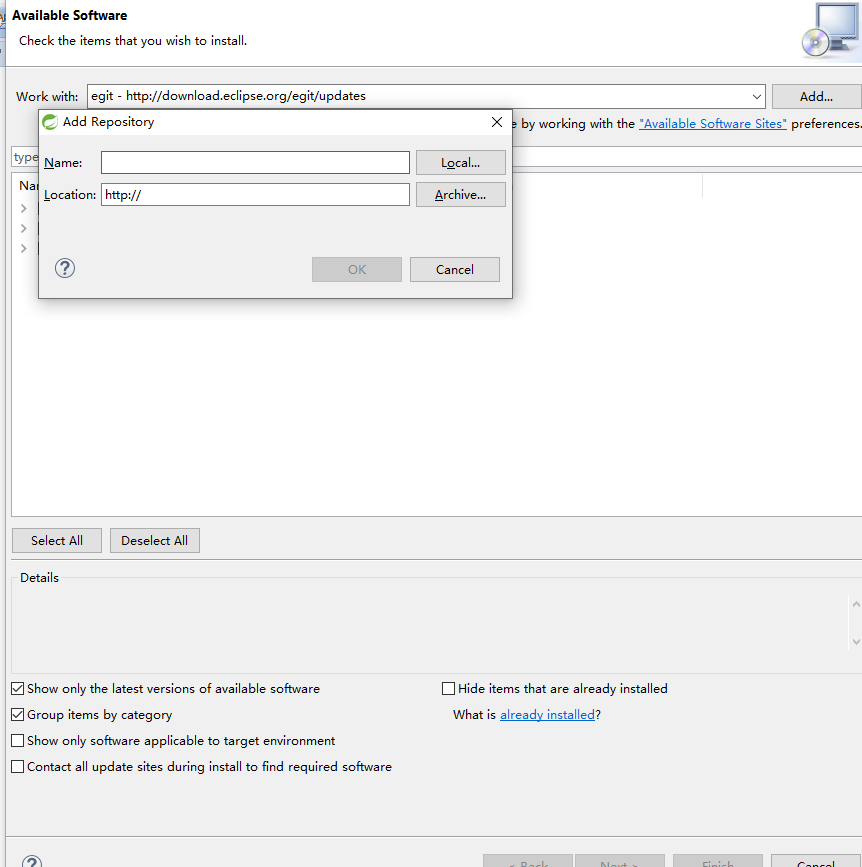862x867 pixels.
Task: Click the help icon in Add Repository dialog
Action: point(65,269)
